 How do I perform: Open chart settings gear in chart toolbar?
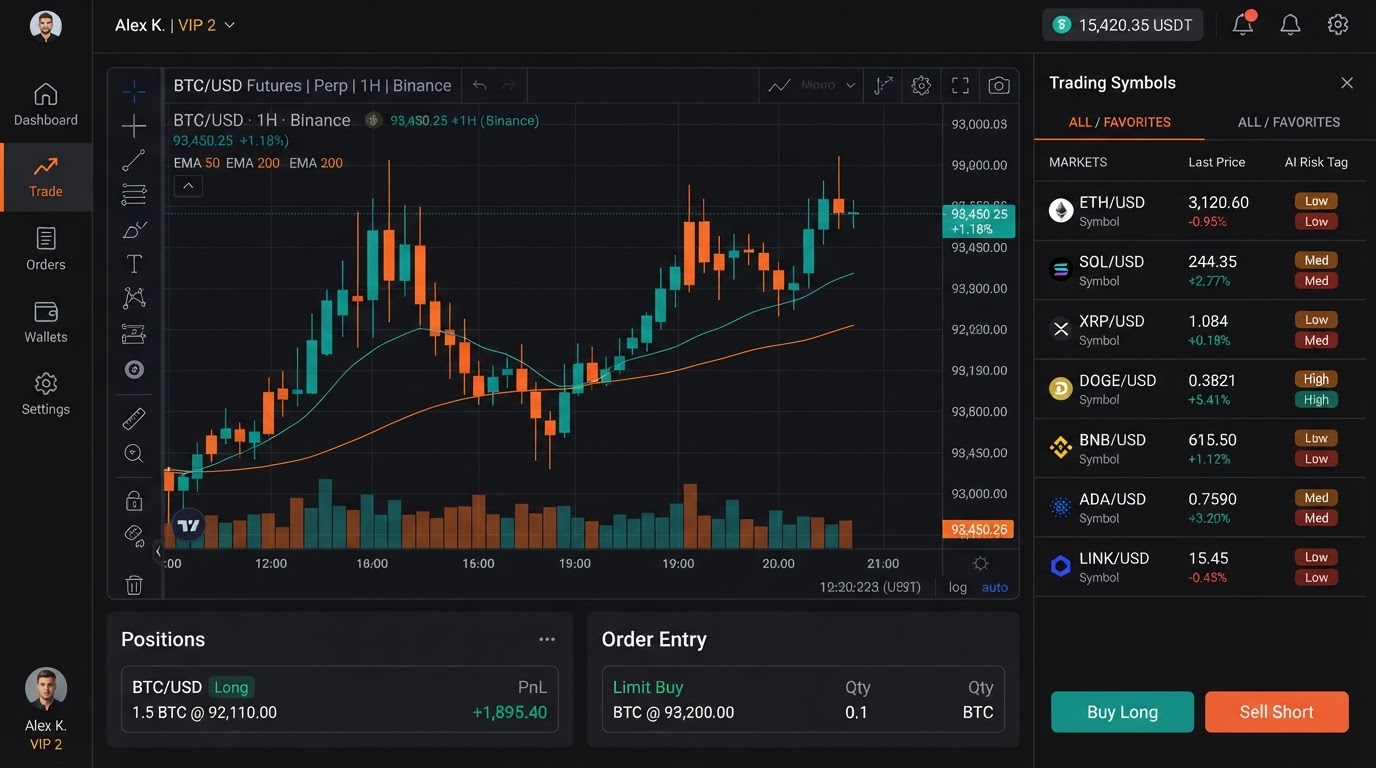coord(921,86)
